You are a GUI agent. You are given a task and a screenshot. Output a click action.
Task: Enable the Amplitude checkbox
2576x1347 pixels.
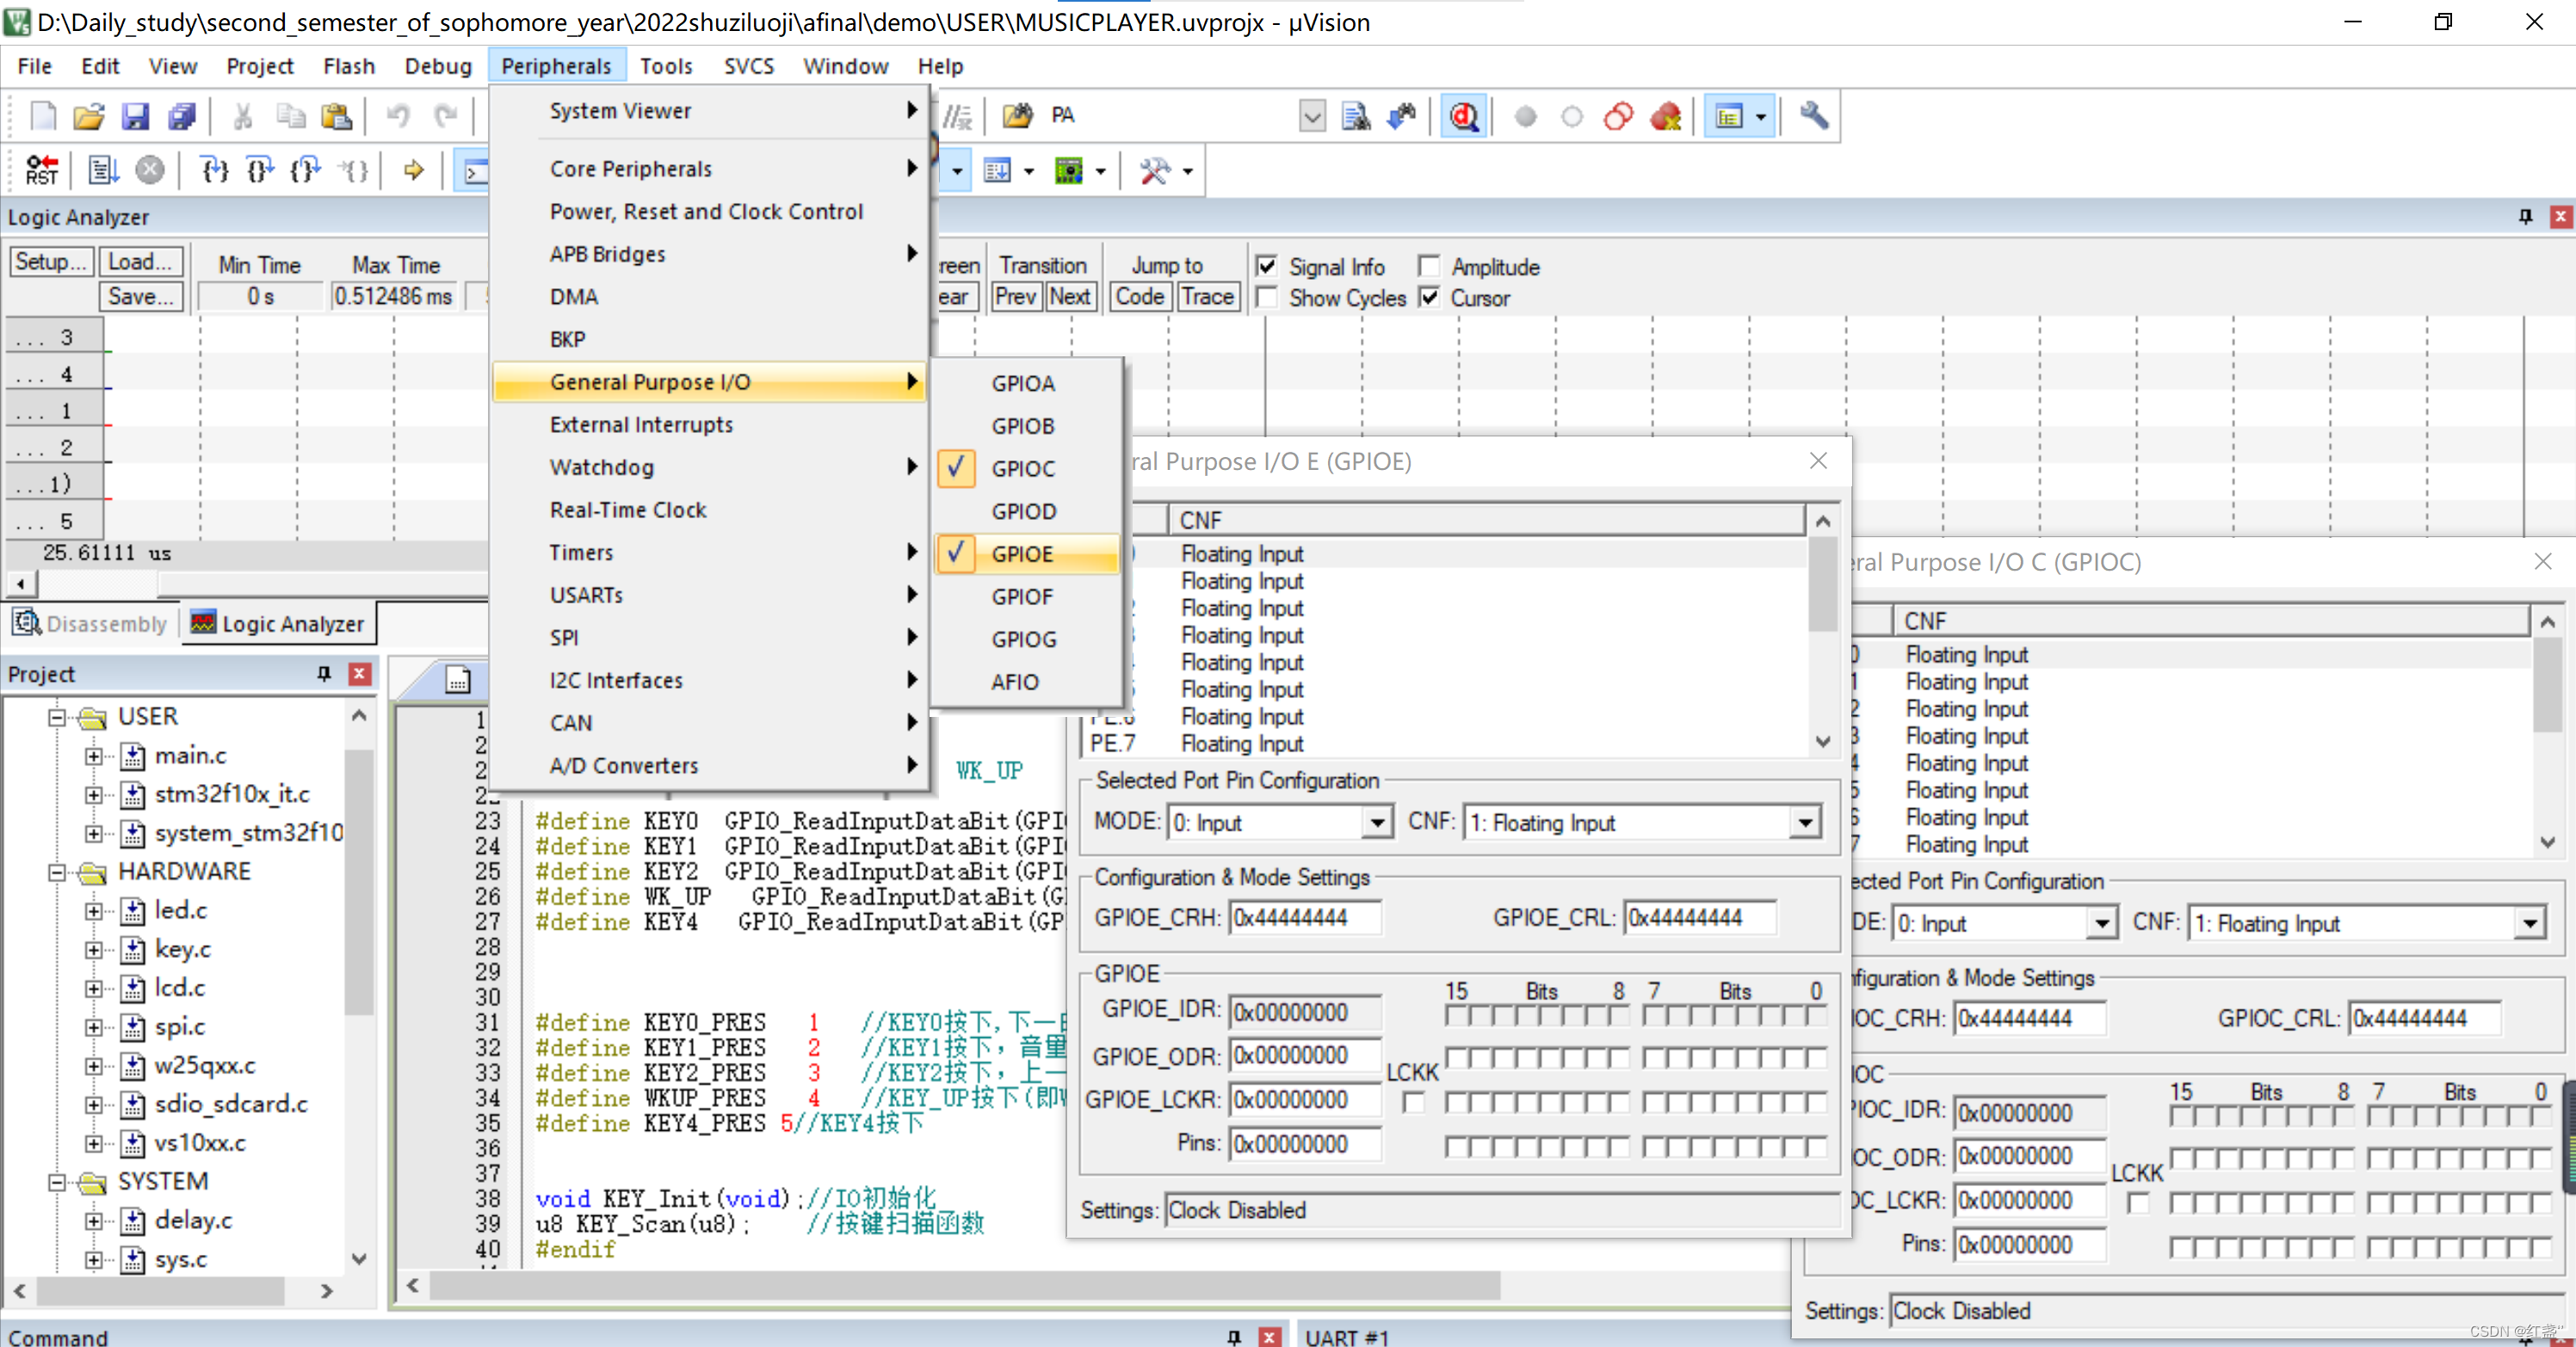pyautogui.click(x=1429, y=266)
